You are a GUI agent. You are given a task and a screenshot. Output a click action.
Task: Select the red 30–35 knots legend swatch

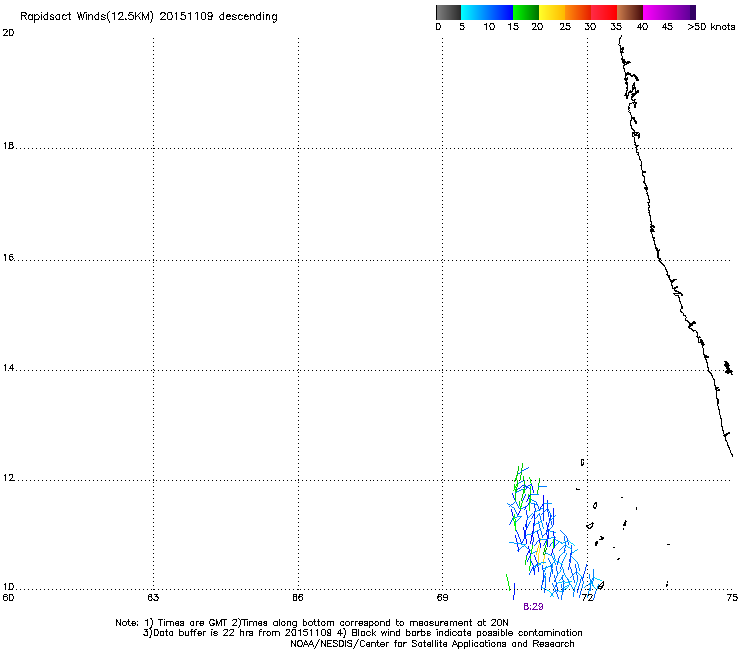[x=604, y=12]
